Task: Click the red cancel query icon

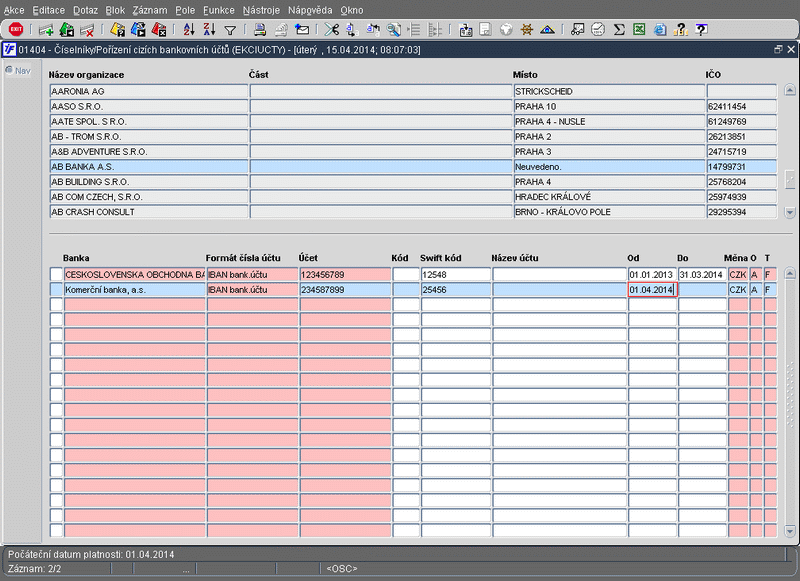Action: 159,30
